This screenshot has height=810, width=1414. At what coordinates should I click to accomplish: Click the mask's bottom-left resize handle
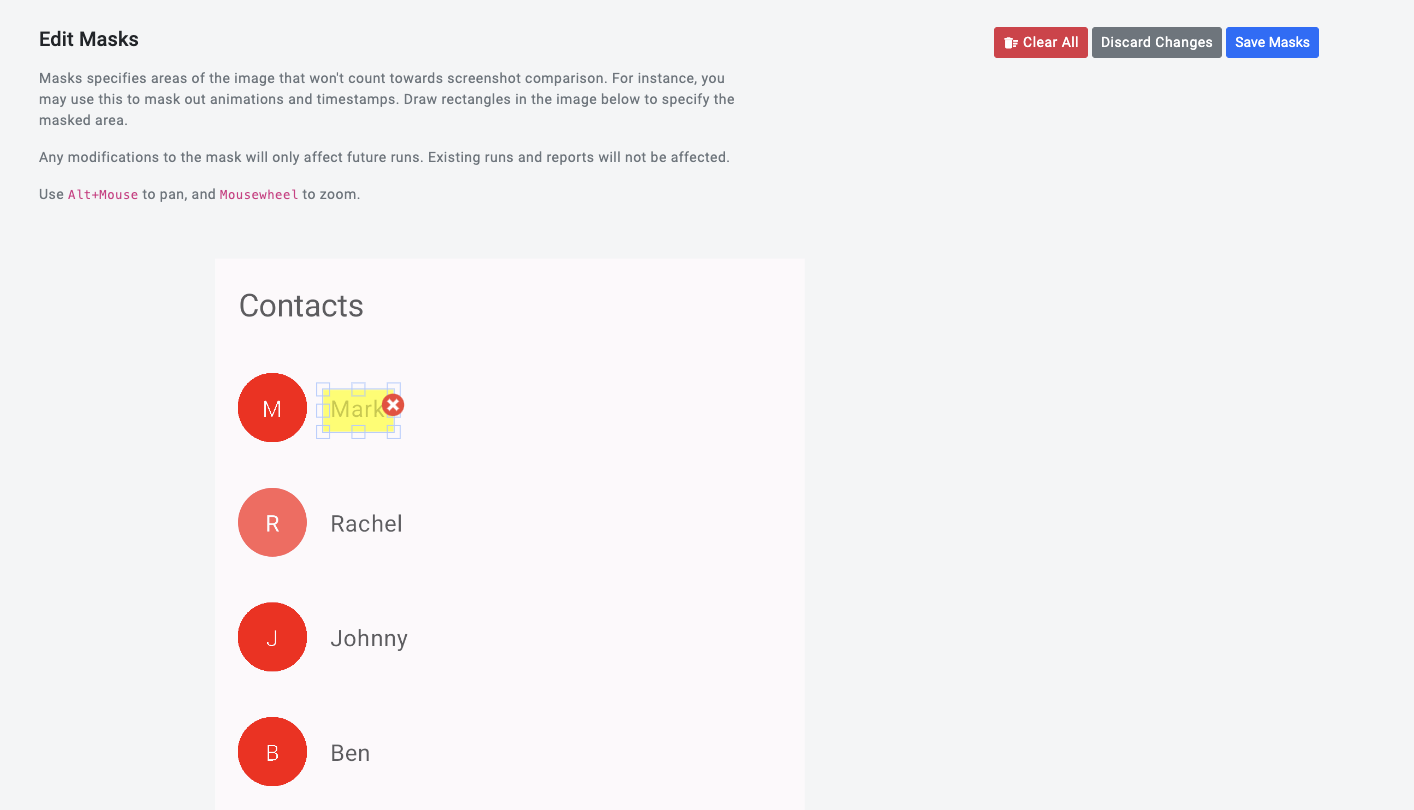(x=323, y=432)
